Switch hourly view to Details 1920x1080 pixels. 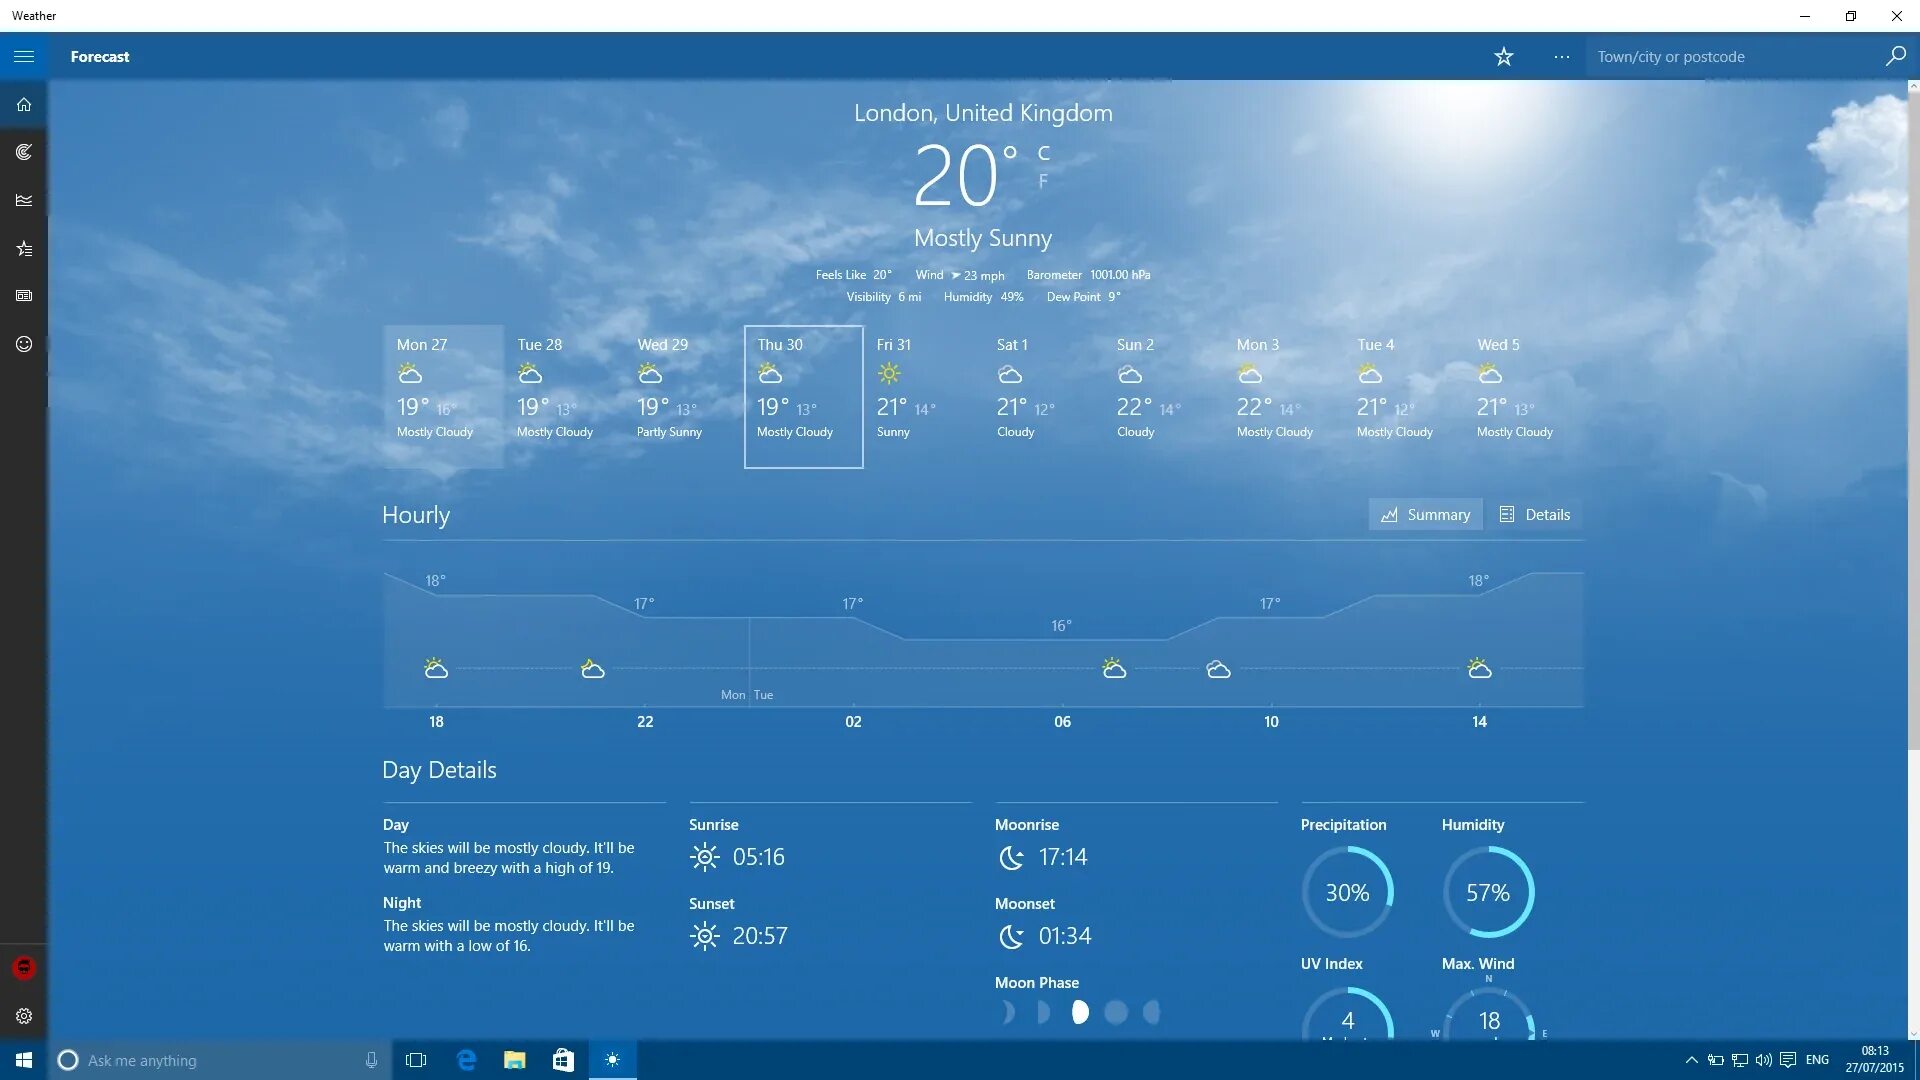tap(1534, 515)
